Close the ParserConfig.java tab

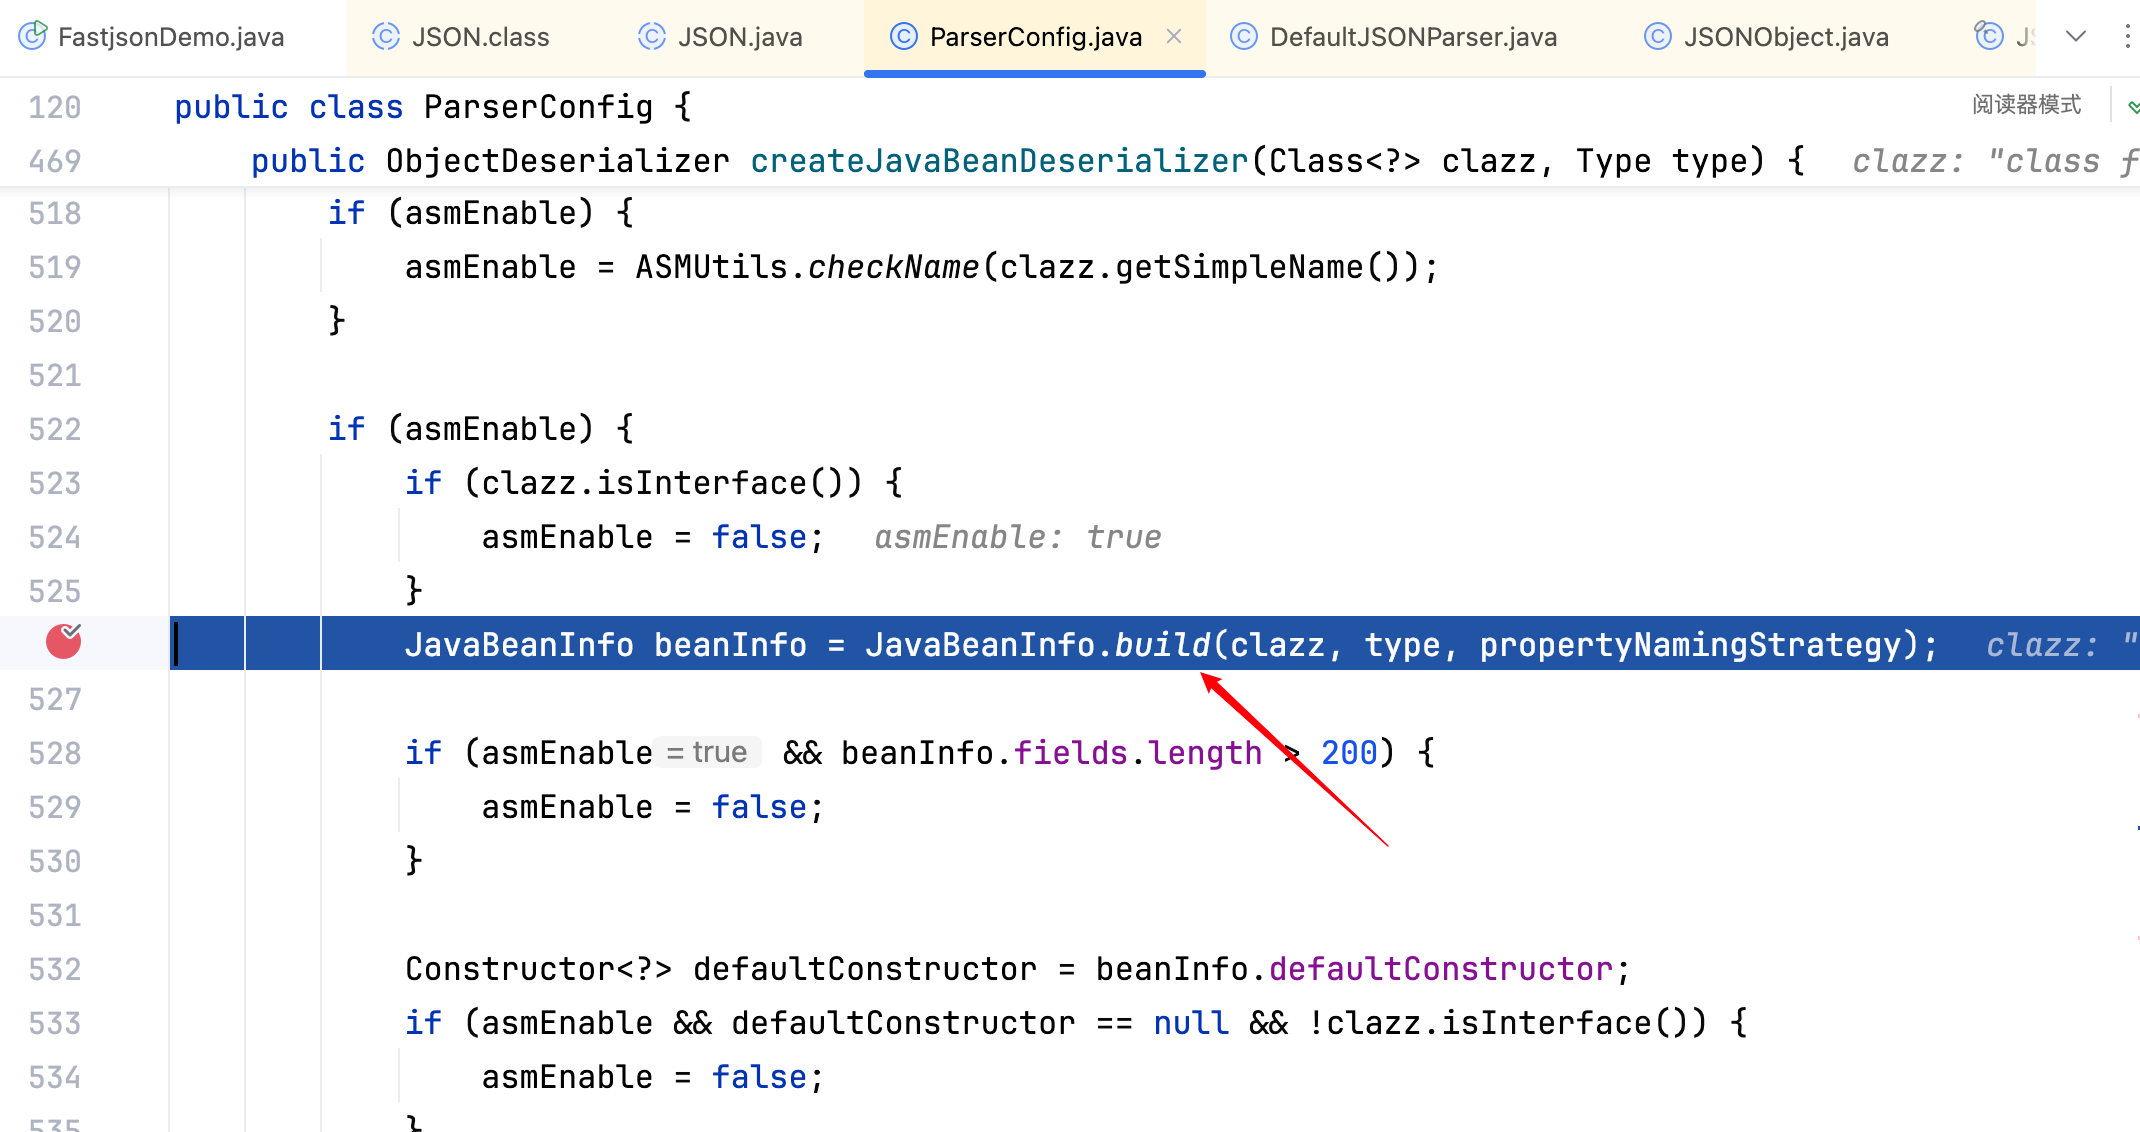click(1174, 37)
